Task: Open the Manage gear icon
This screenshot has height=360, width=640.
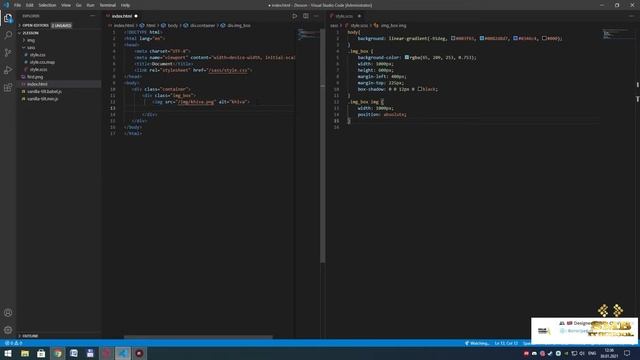Action: click(x=8, y=330)
